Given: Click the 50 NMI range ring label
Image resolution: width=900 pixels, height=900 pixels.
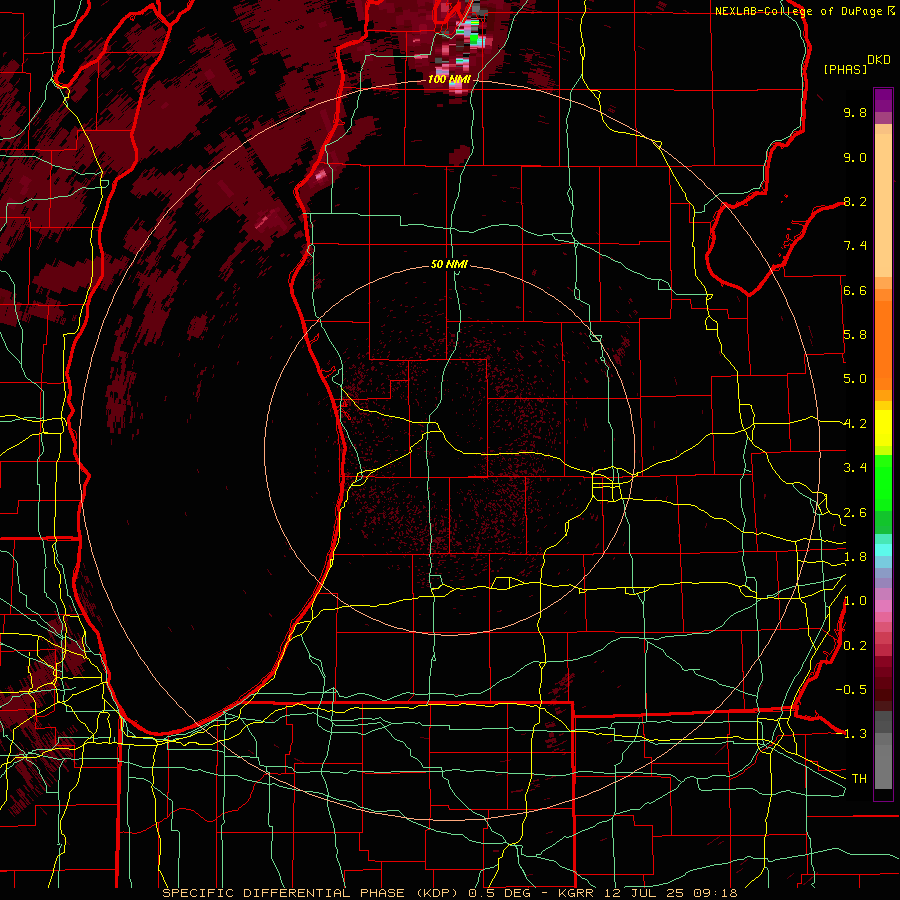Looking at the screenshot, I should 449,265.
